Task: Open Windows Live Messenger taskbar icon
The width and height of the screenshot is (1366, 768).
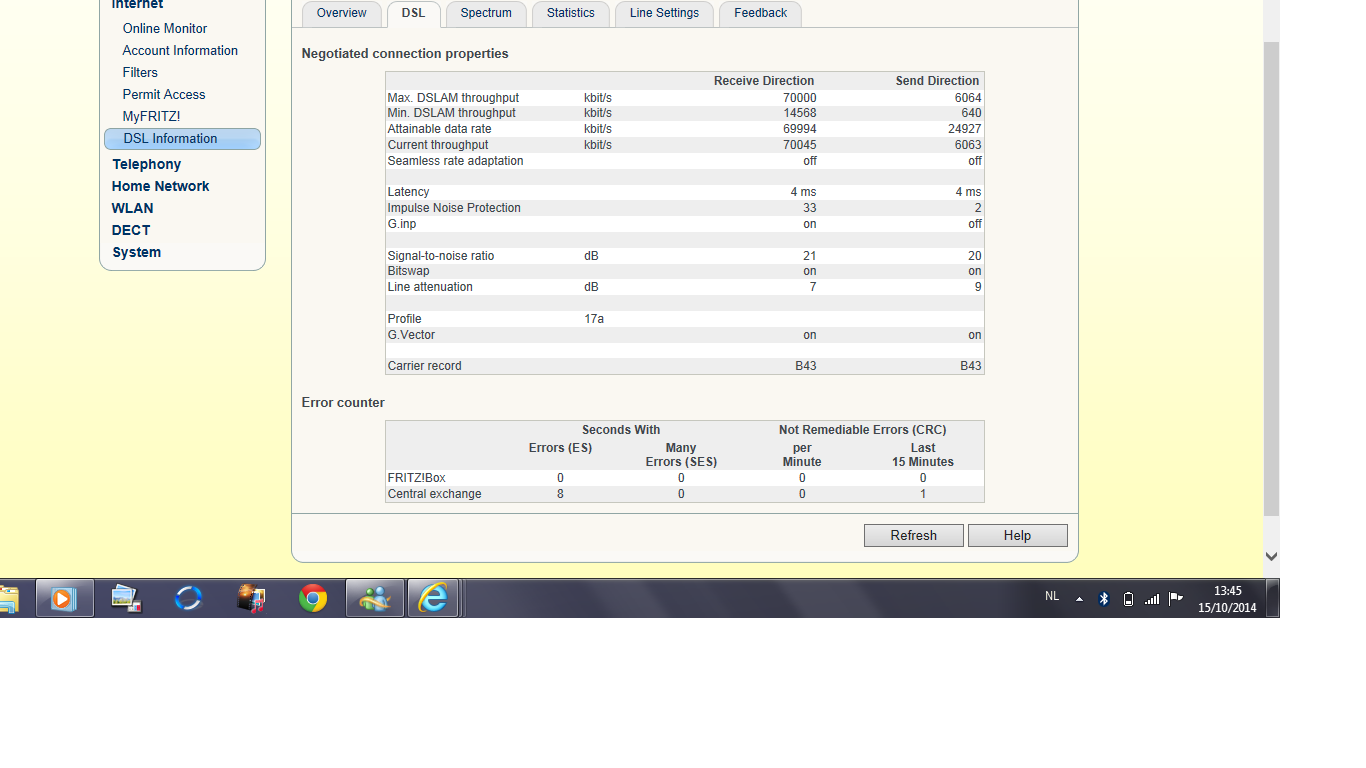Action: pyautogui.click(x=375, y=598)
